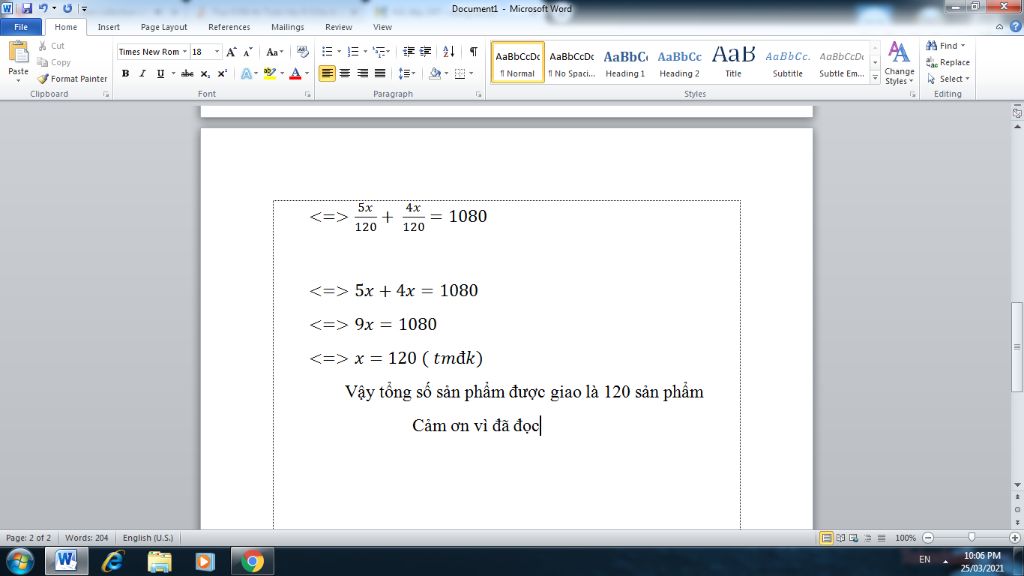Open the borders dropdown arrow
Viewport: 1024px width, 576px height.
[x=471, y=73]
